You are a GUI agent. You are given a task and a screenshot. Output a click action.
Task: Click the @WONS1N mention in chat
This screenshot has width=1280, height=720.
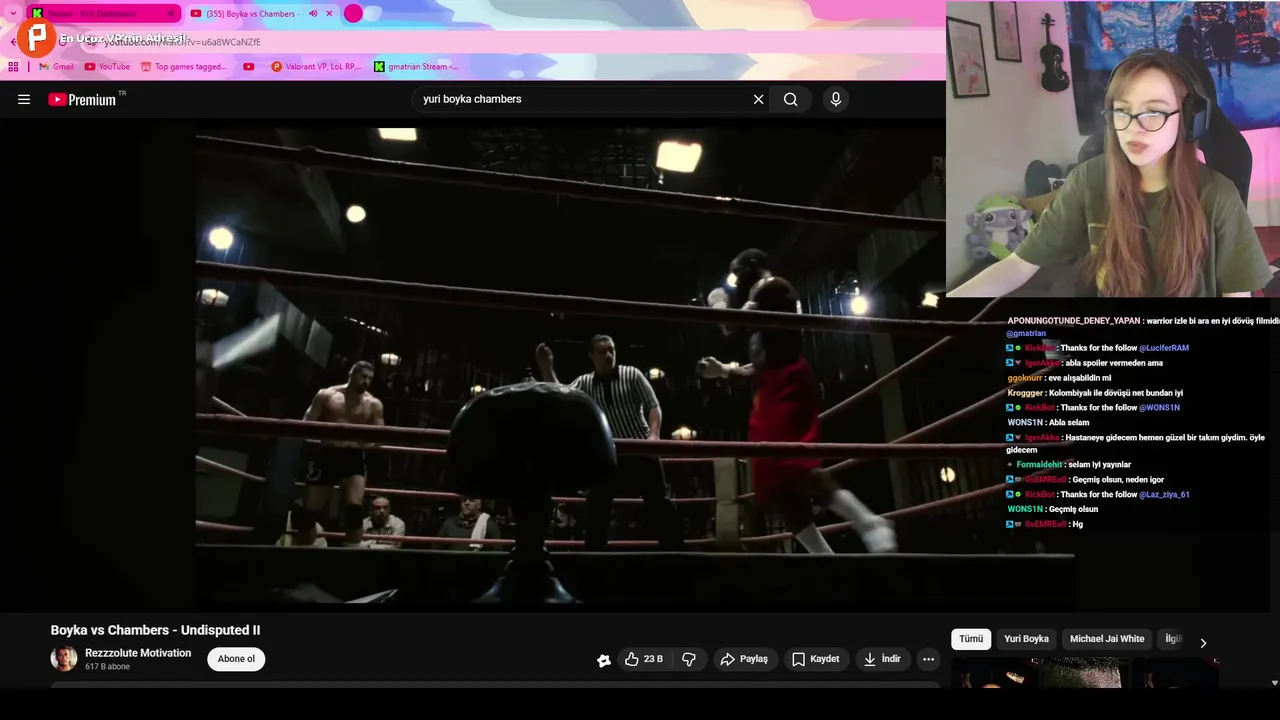point(1159,408)
